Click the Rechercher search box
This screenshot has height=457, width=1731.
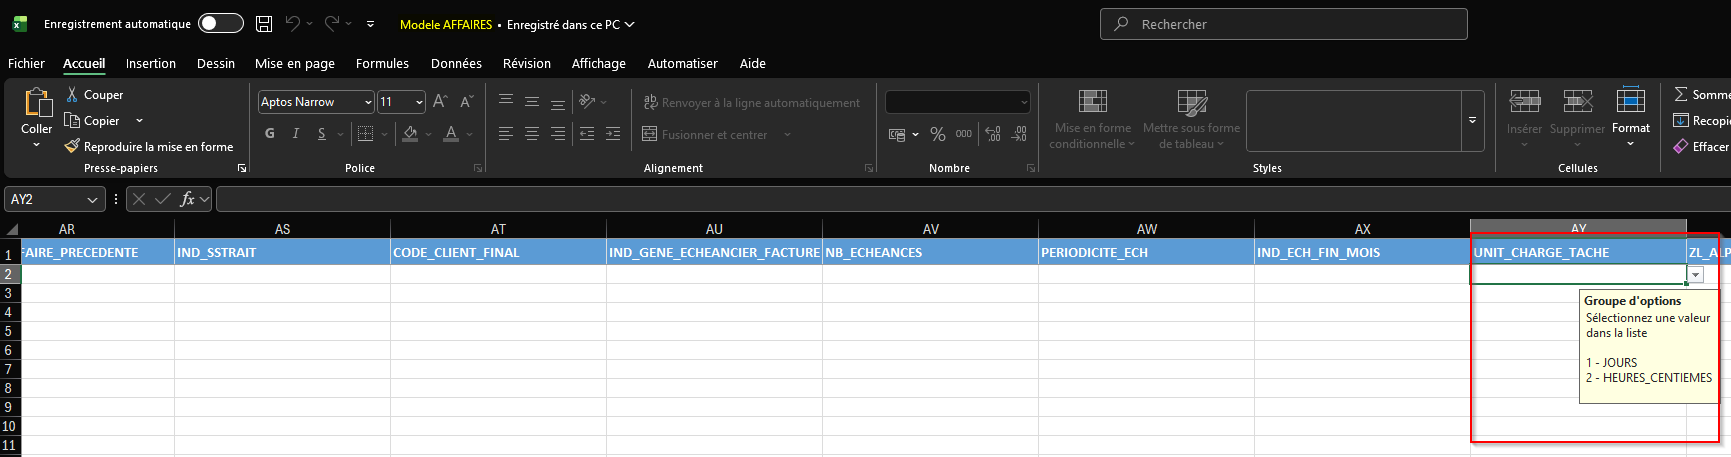(1283, 24)
